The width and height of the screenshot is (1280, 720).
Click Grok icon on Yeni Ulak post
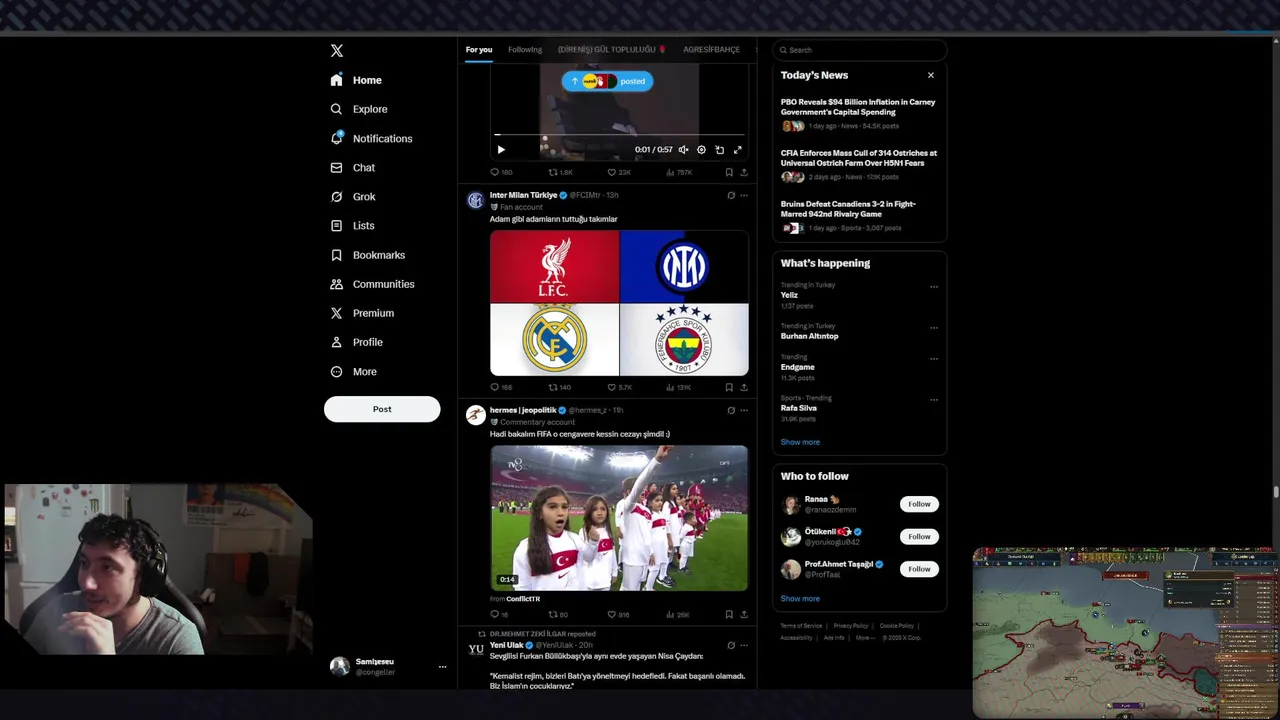click(731, 645)
